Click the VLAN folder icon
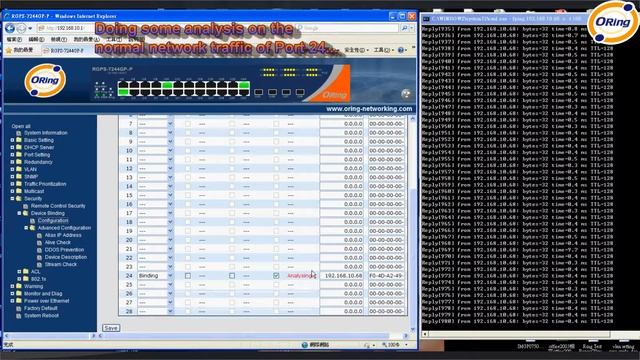Viewport: 640px width, 360px height. (18, 169)
